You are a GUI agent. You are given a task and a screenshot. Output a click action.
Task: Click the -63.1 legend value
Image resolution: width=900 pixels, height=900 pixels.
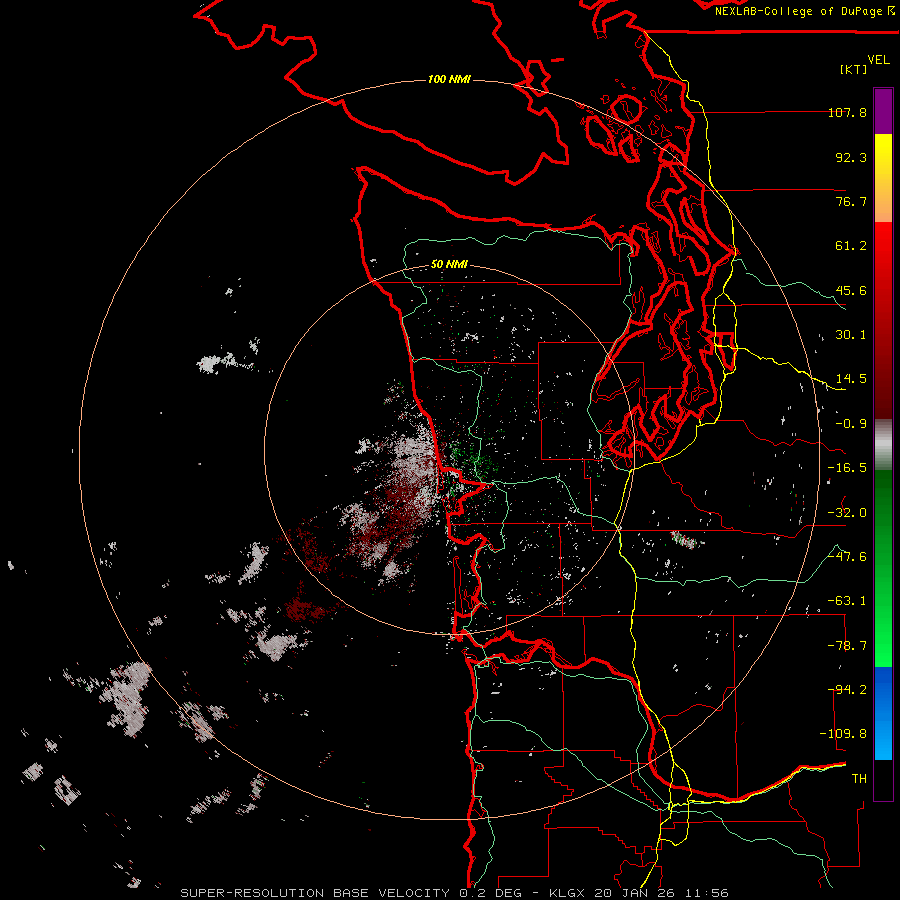[x=847, y=601]
